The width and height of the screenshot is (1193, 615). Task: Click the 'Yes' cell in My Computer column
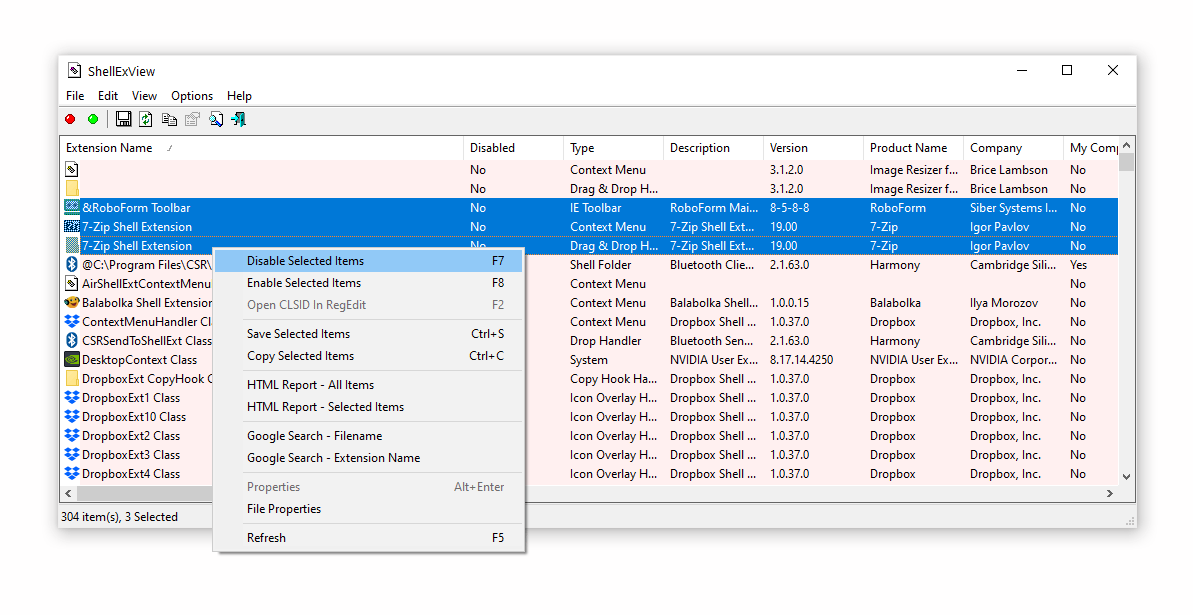point(1078,265)
